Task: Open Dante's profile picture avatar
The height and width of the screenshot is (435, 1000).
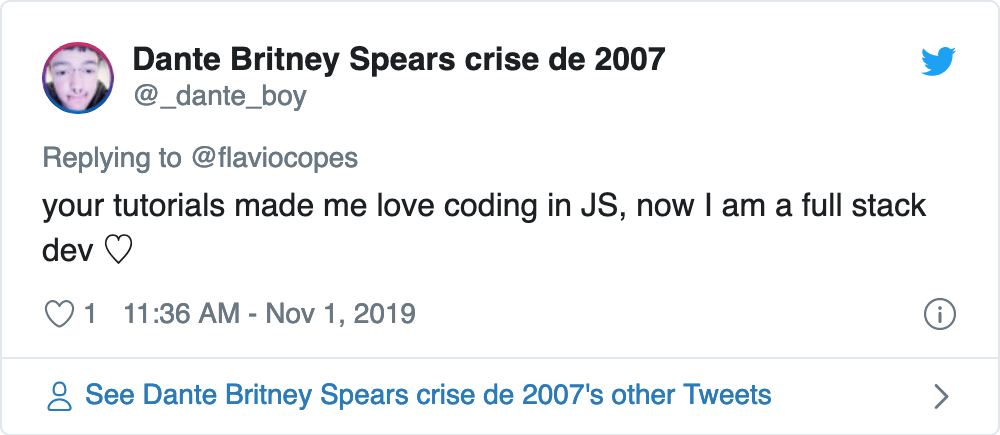Action: coord(77,78)
